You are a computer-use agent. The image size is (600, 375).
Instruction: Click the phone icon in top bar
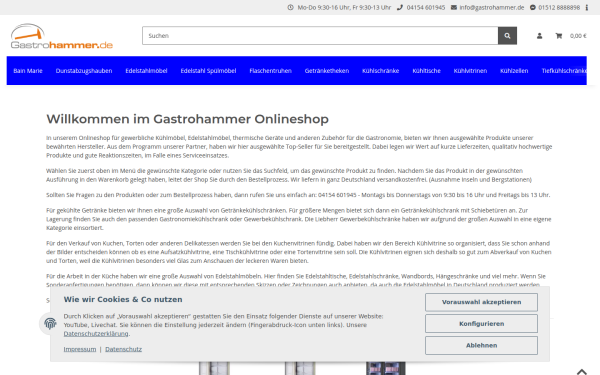[x=400, y=7]
